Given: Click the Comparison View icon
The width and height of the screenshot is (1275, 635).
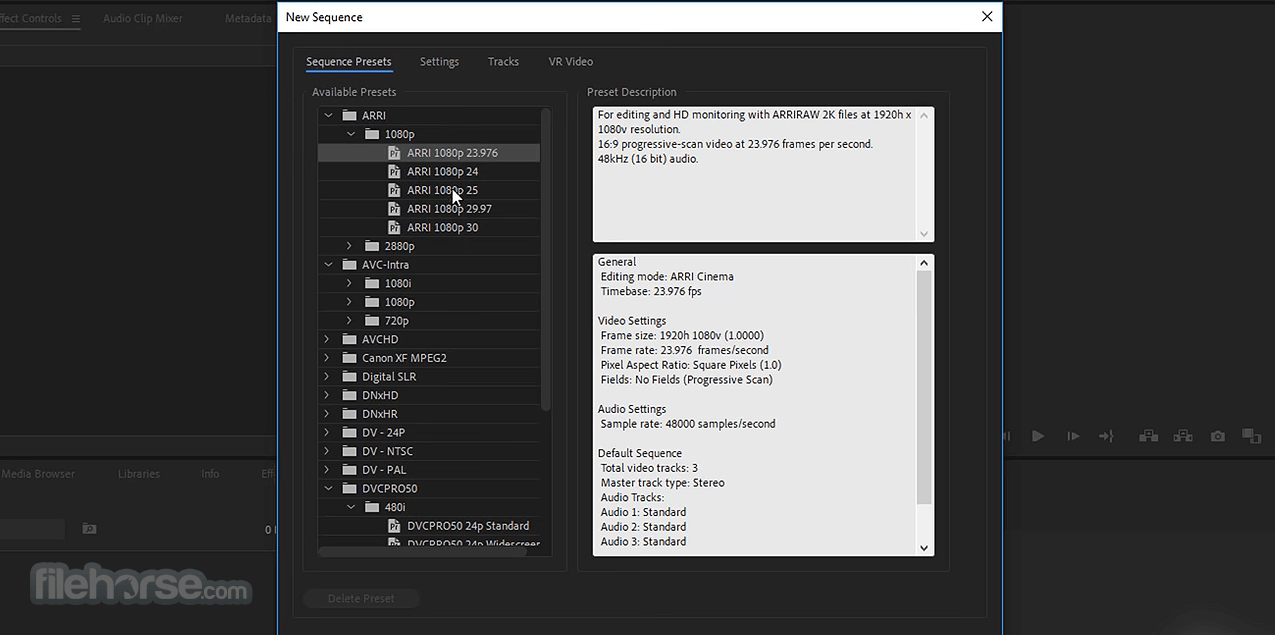Looking at the screenshot, I should [1251, 436].
